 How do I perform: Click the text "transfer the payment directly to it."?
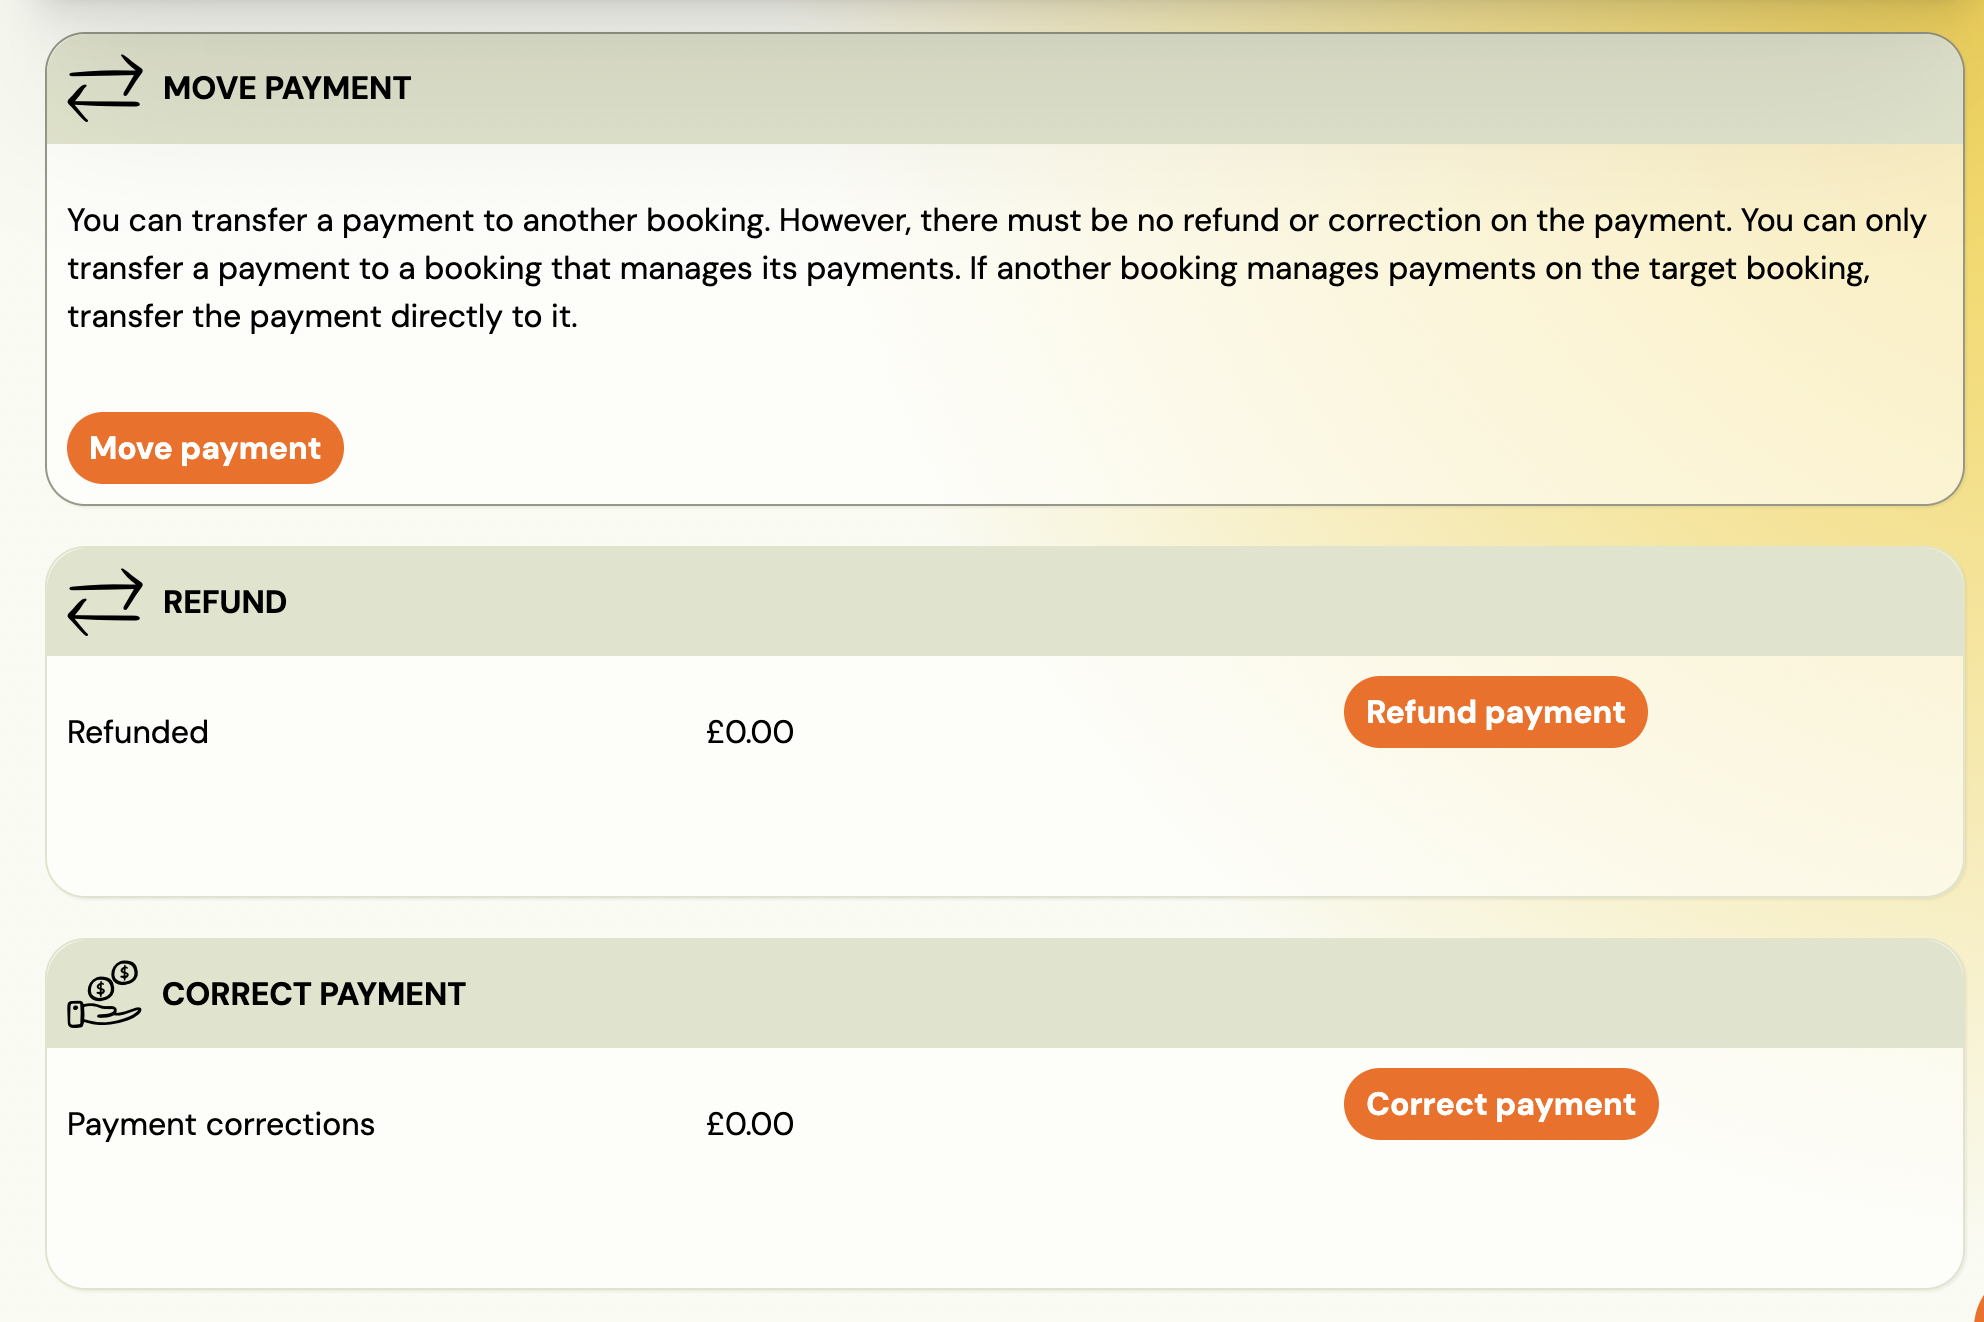click(x=322, y=316)
